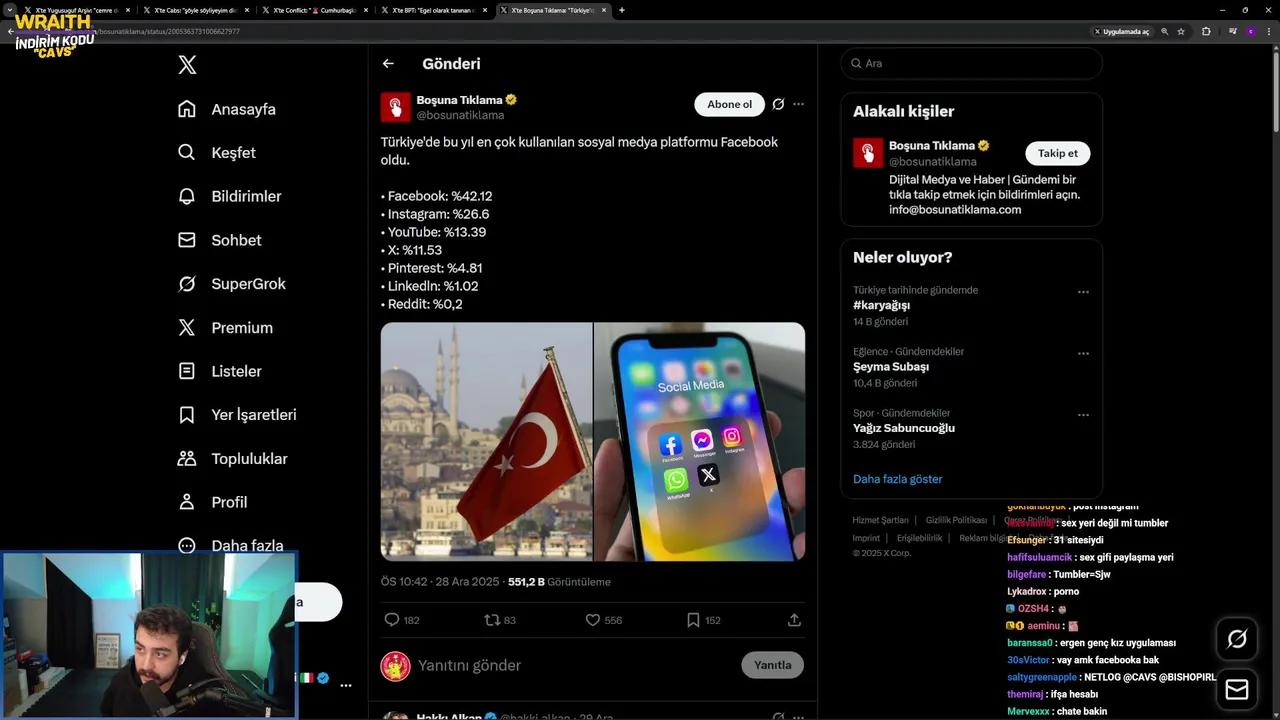Click the Yanıtla button
This screenshot has height=720, width=1280.
click(772, 665)
